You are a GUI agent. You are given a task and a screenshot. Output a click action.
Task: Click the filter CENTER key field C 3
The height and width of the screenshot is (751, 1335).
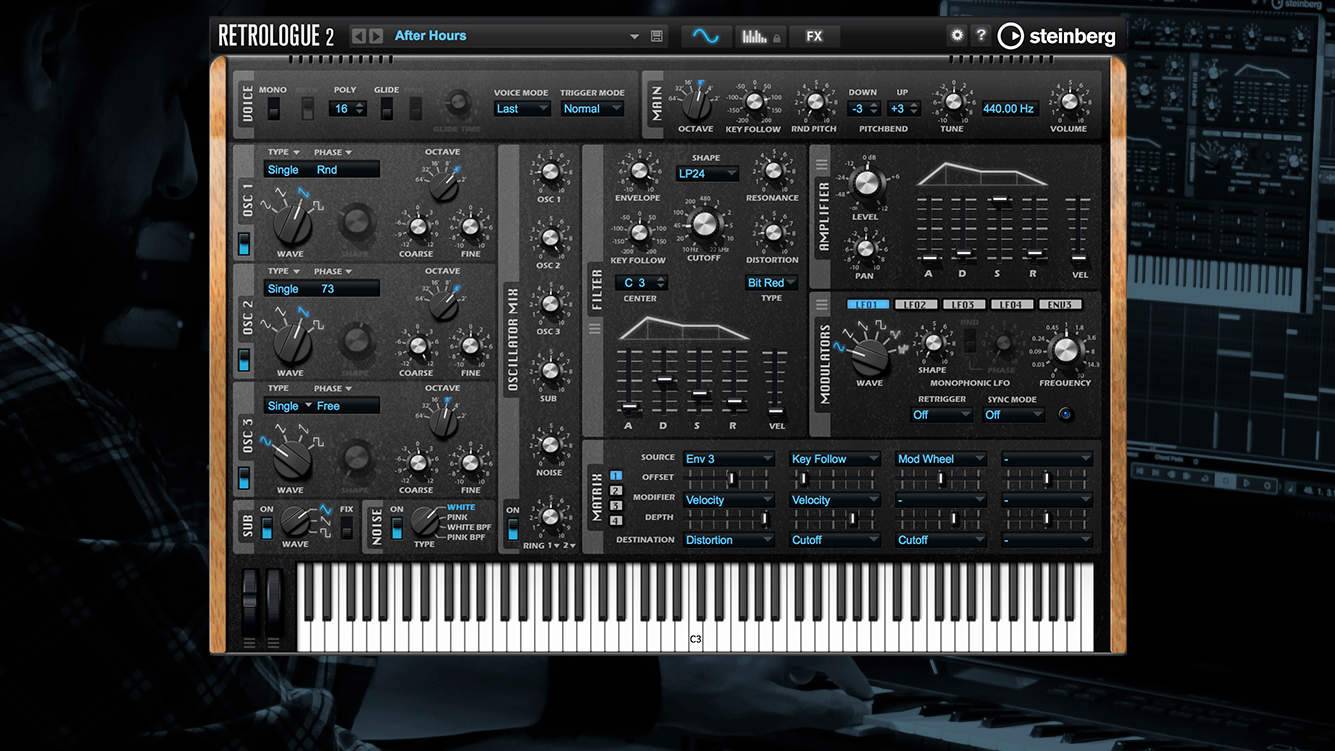tap(640, 283)
